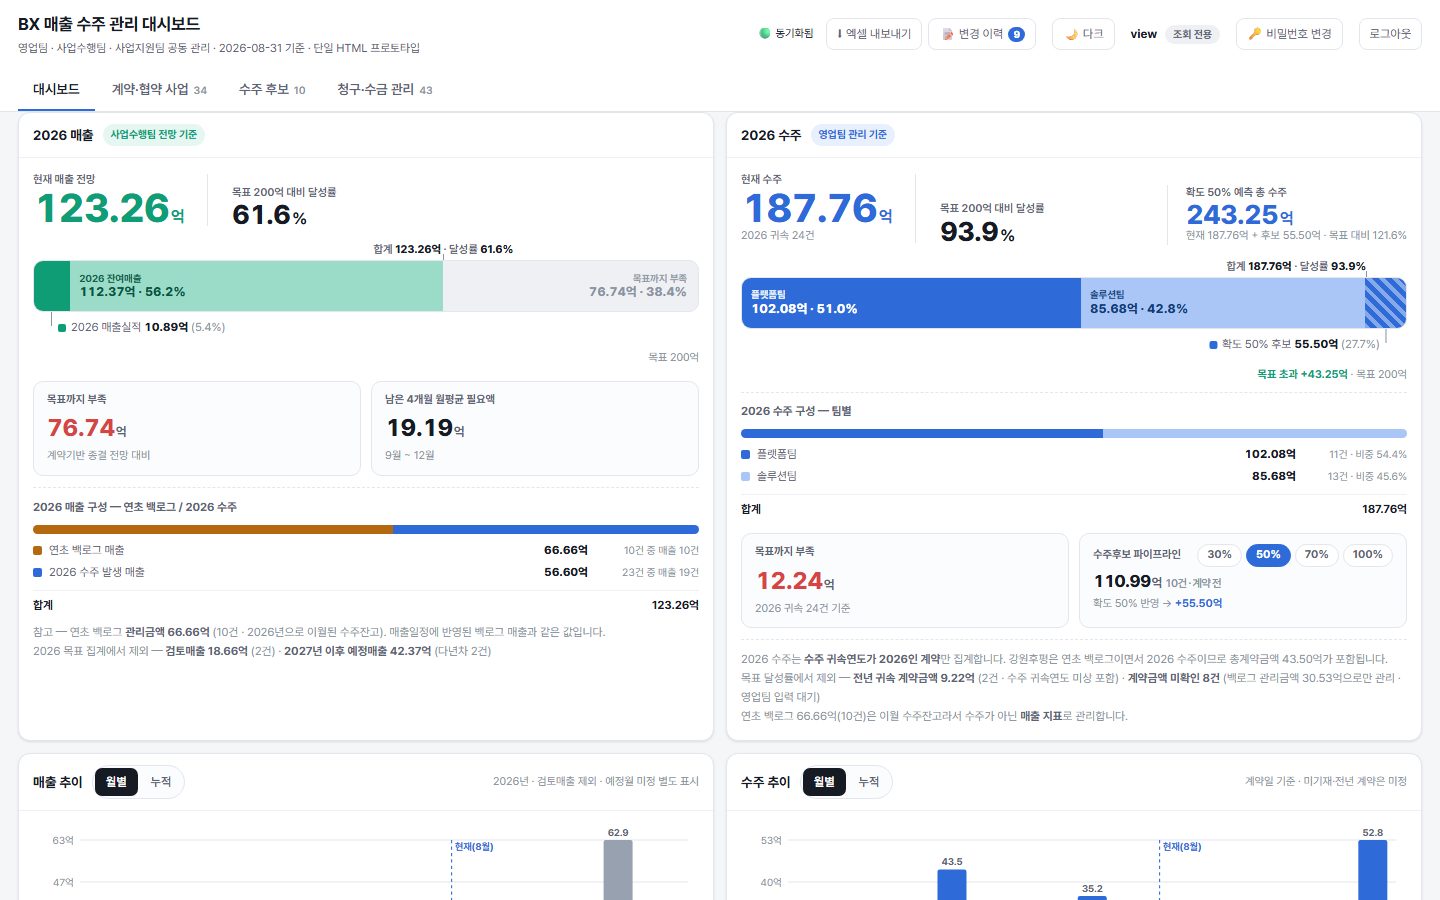
Task: Click the 2026 잔여매출 112.37억 bar segment
Action: click(256, 286)
